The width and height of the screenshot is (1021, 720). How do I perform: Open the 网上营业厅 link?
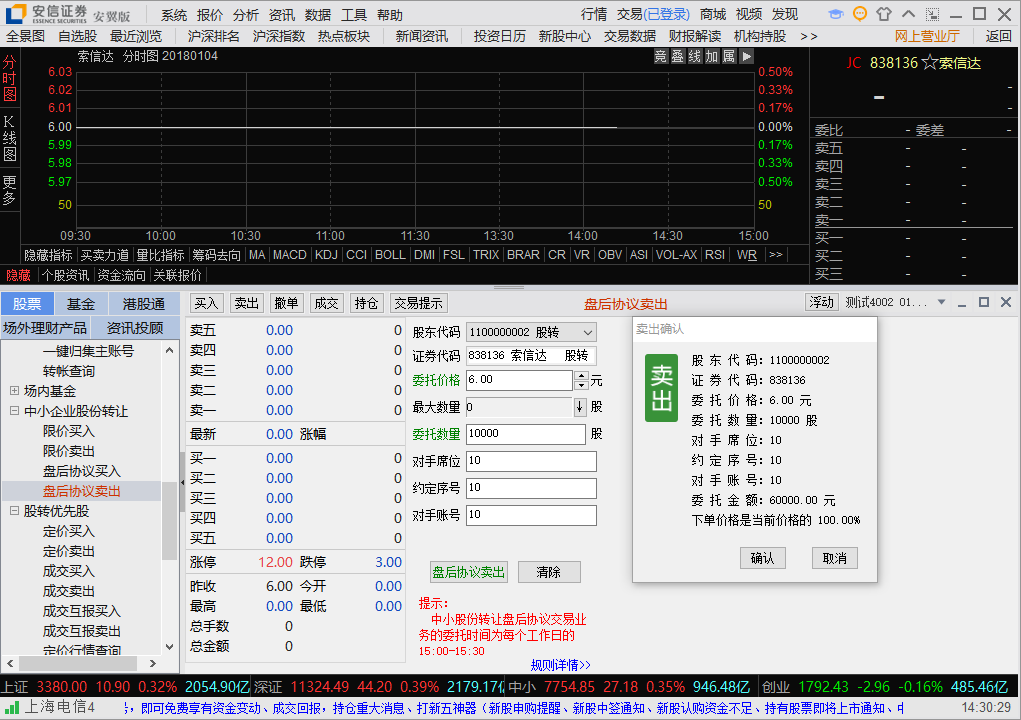click(927, 36)
